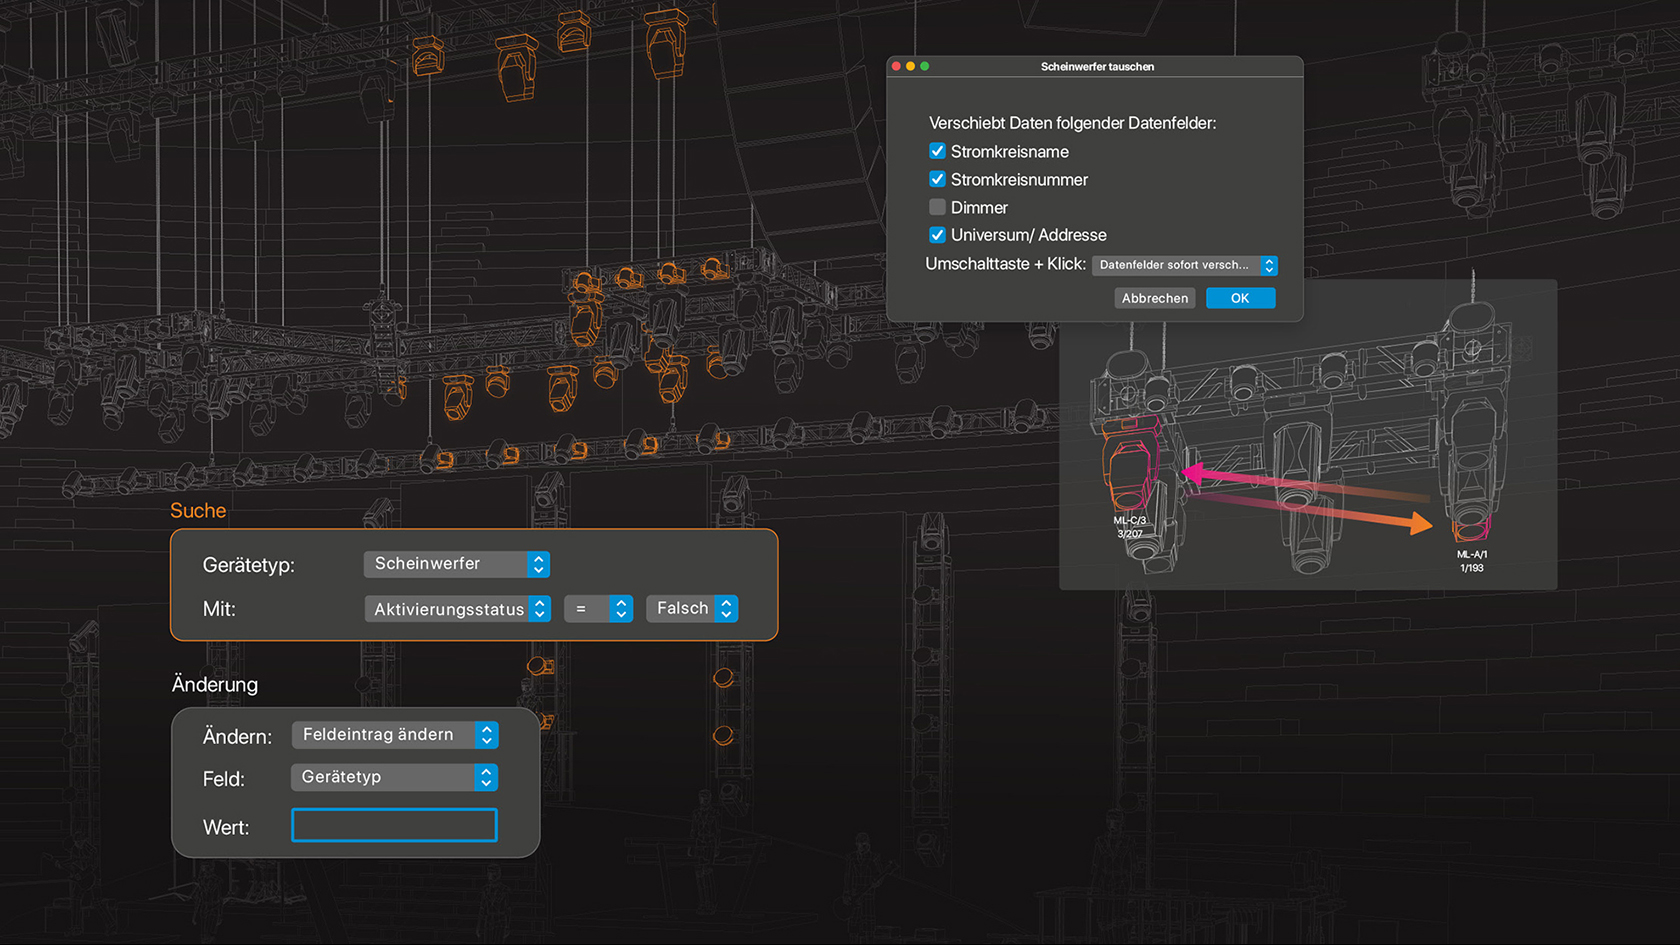Screen dimensions: 1680x945
Task: Open the Feld Gerätetyp dropdown
Action: [394, 777]
